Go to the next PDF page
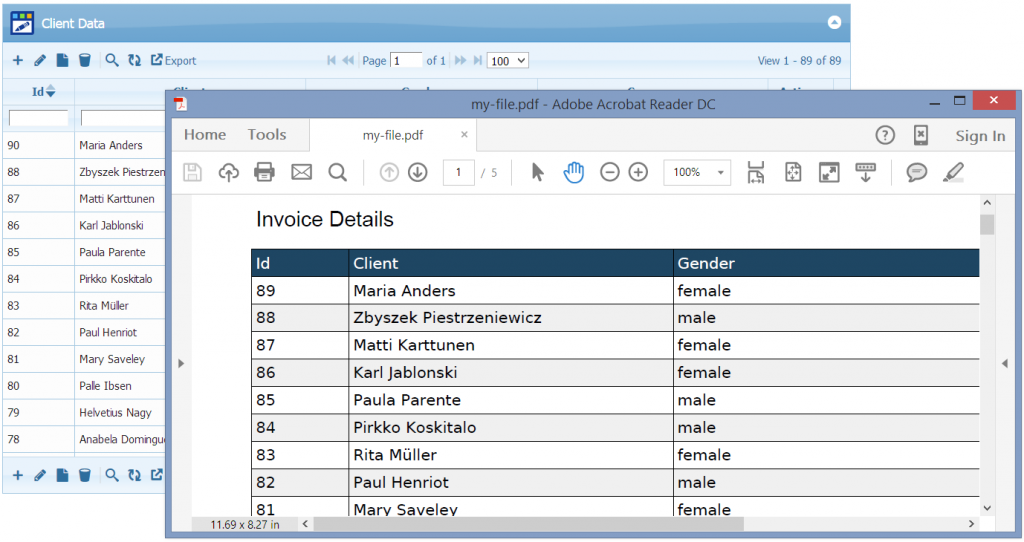The height and width of the screenshot is (542, 1024). [418, 173]
